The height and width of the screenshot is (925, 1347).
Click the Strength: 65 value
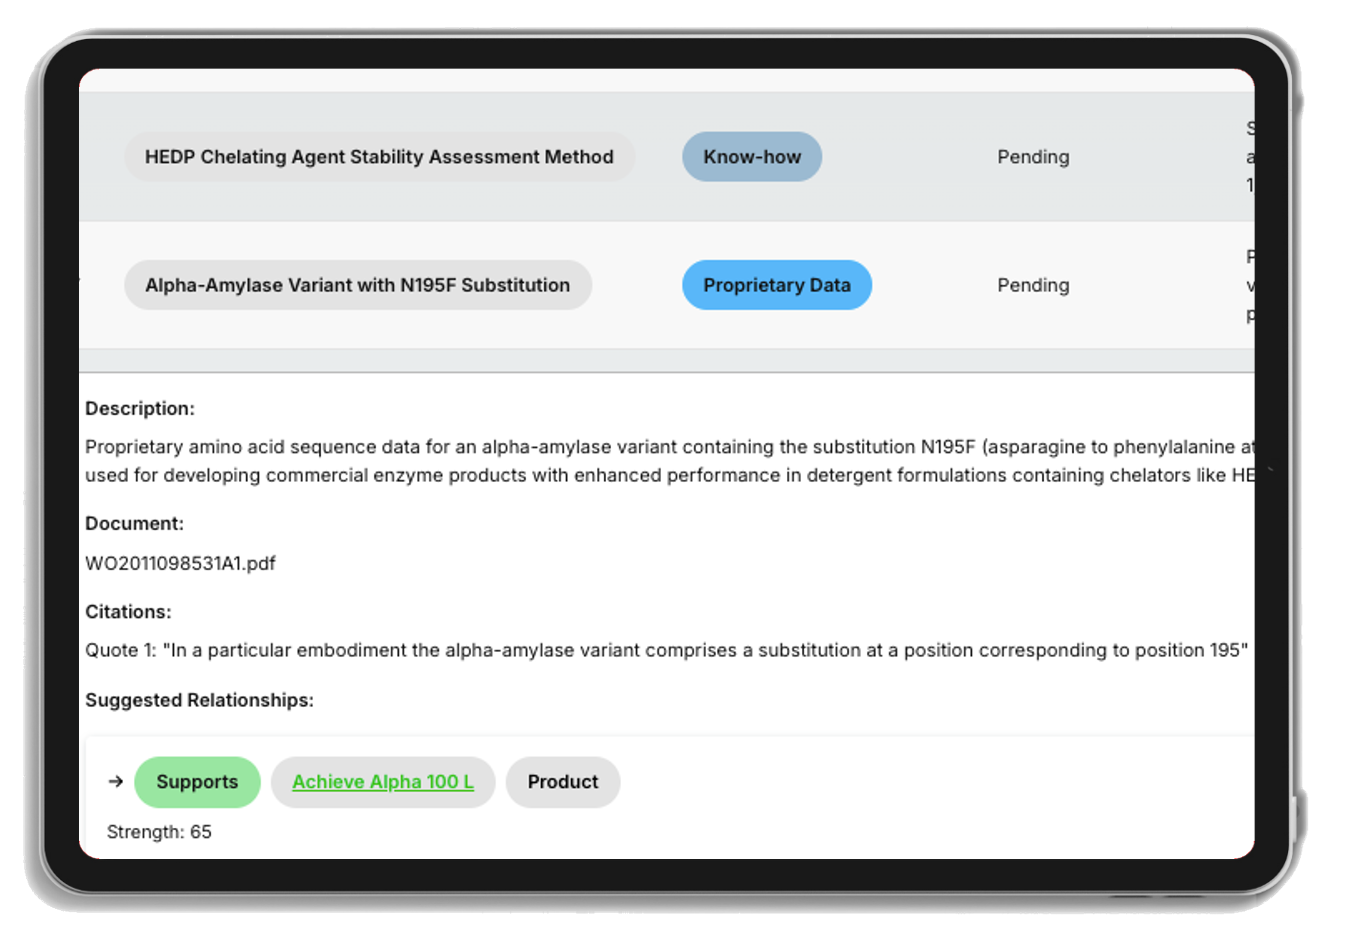pos(159,832)
